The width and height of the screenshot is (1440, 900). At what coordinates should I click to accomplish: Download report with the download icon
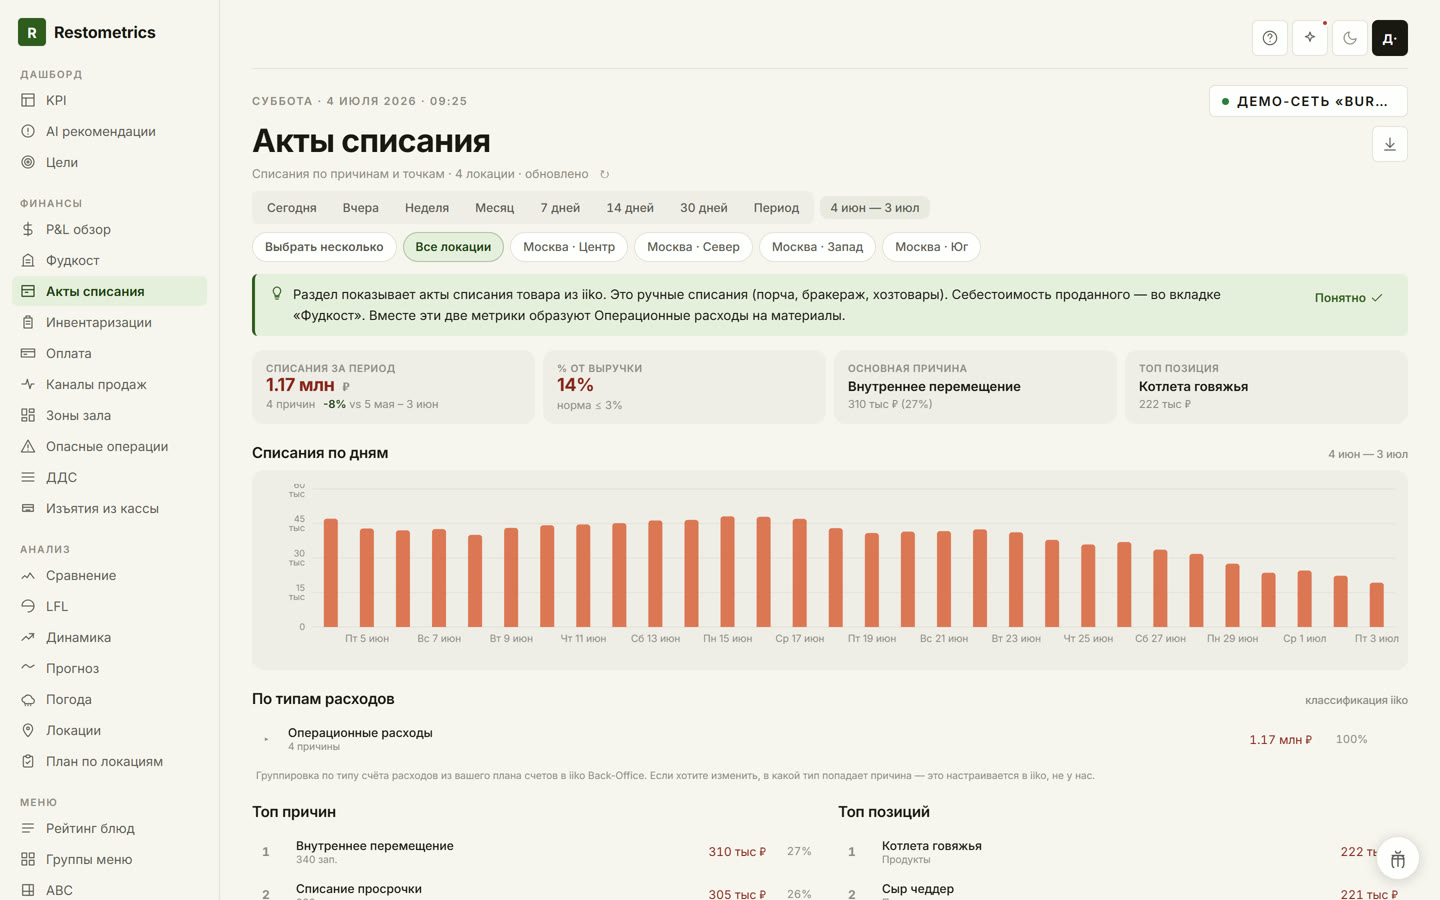(1390, 144)
